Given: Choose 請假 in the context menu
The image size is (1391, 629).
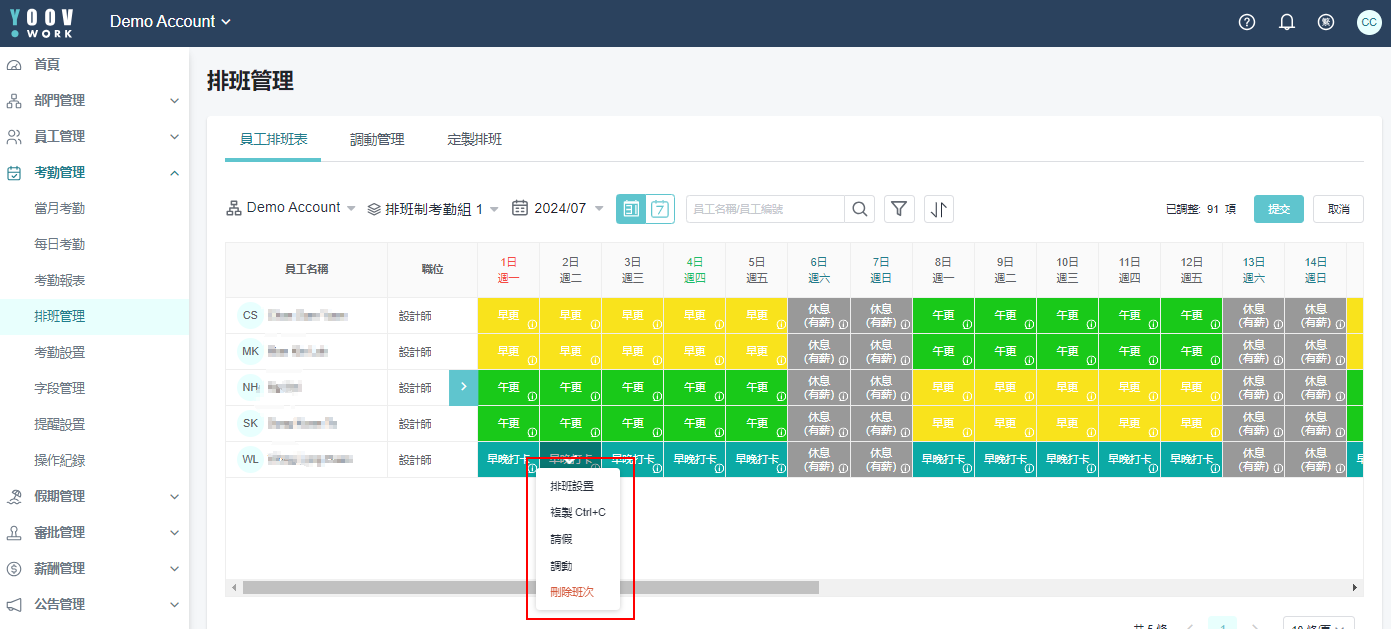Looking at the screenshot, I should 561,539.
